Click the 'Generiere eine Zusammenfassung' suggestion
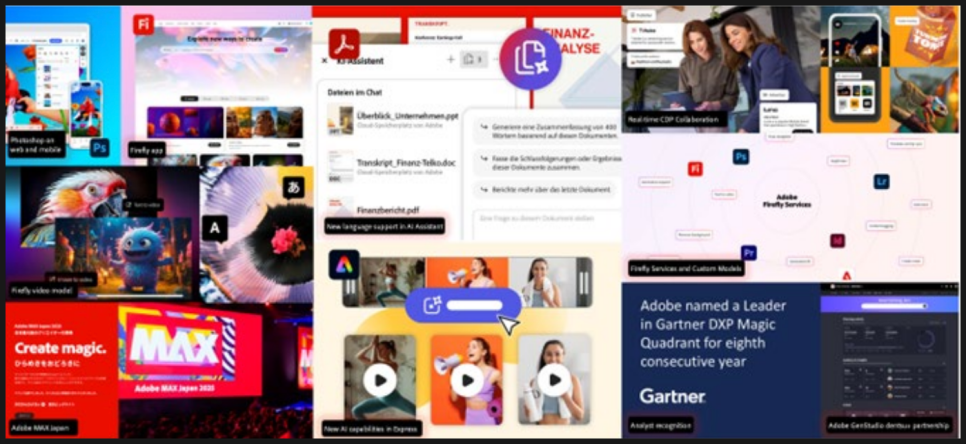The width and height of the screenshot is (966, 444). pos(547,131)
